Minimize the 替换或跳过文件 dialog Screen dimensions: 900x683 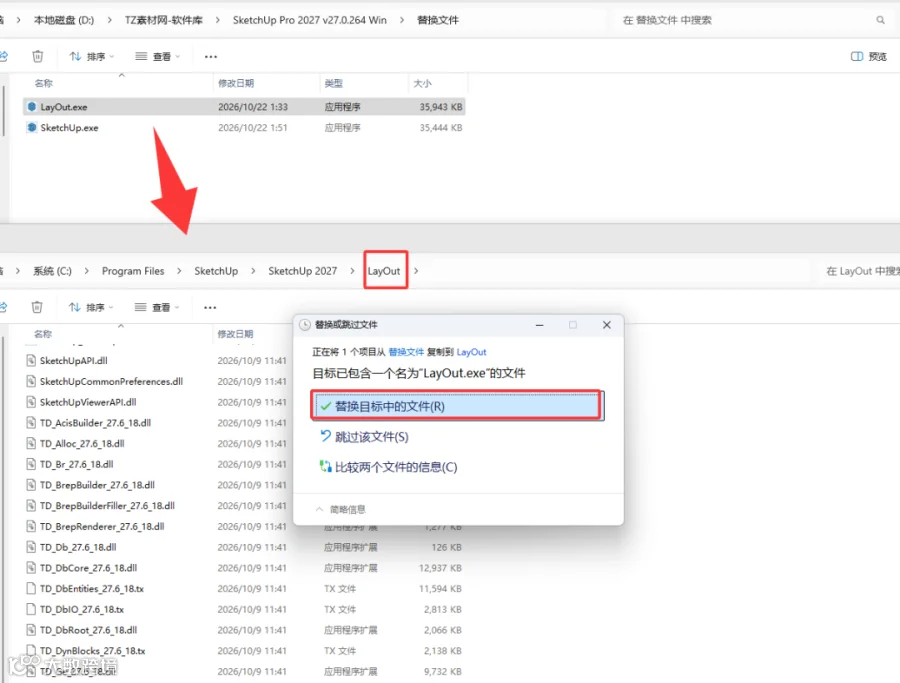coord(540,325)
